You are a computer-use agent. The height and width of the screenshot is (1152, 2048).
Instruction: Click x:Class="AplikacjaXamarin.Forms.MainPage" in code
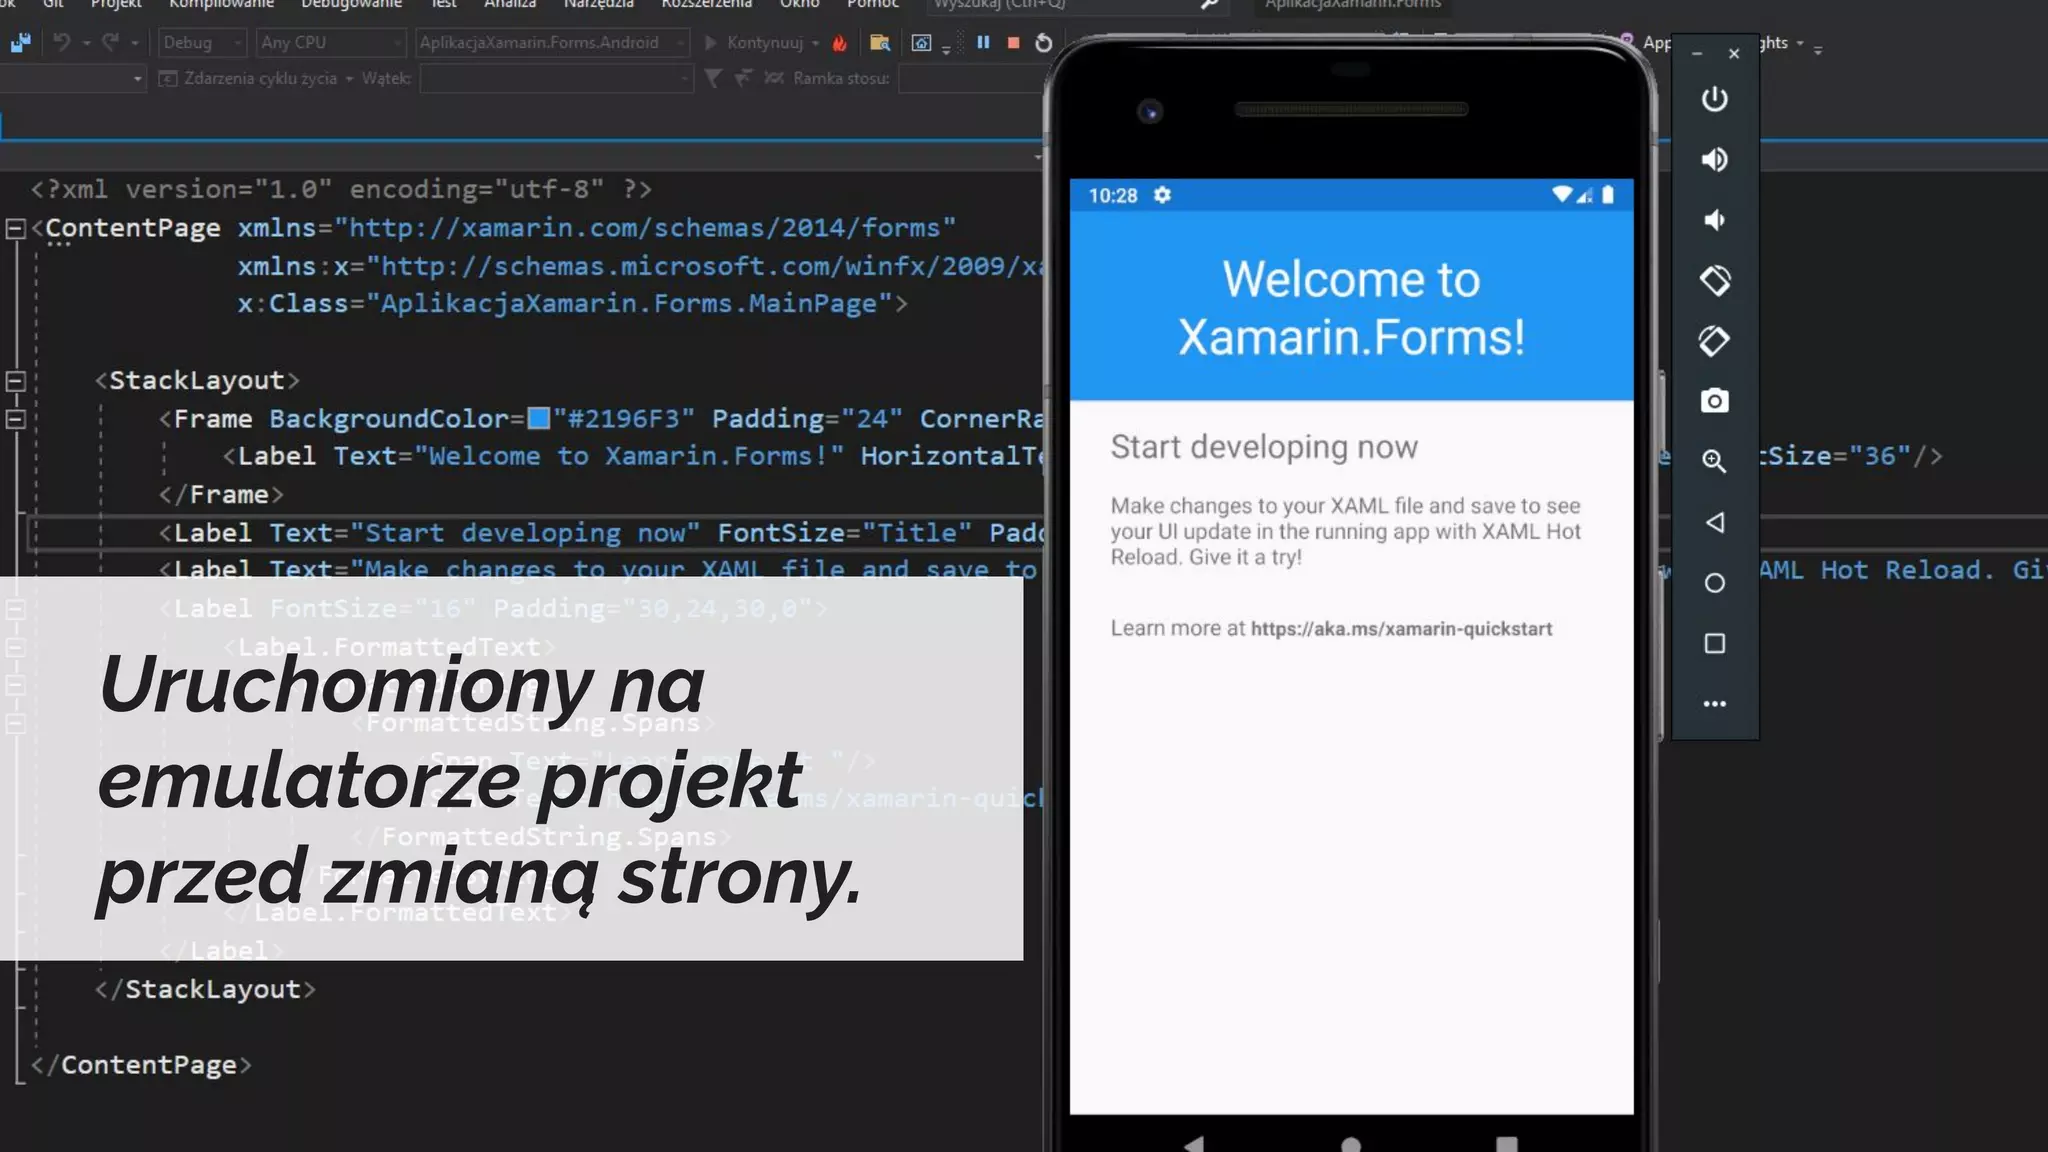point(565,304)
